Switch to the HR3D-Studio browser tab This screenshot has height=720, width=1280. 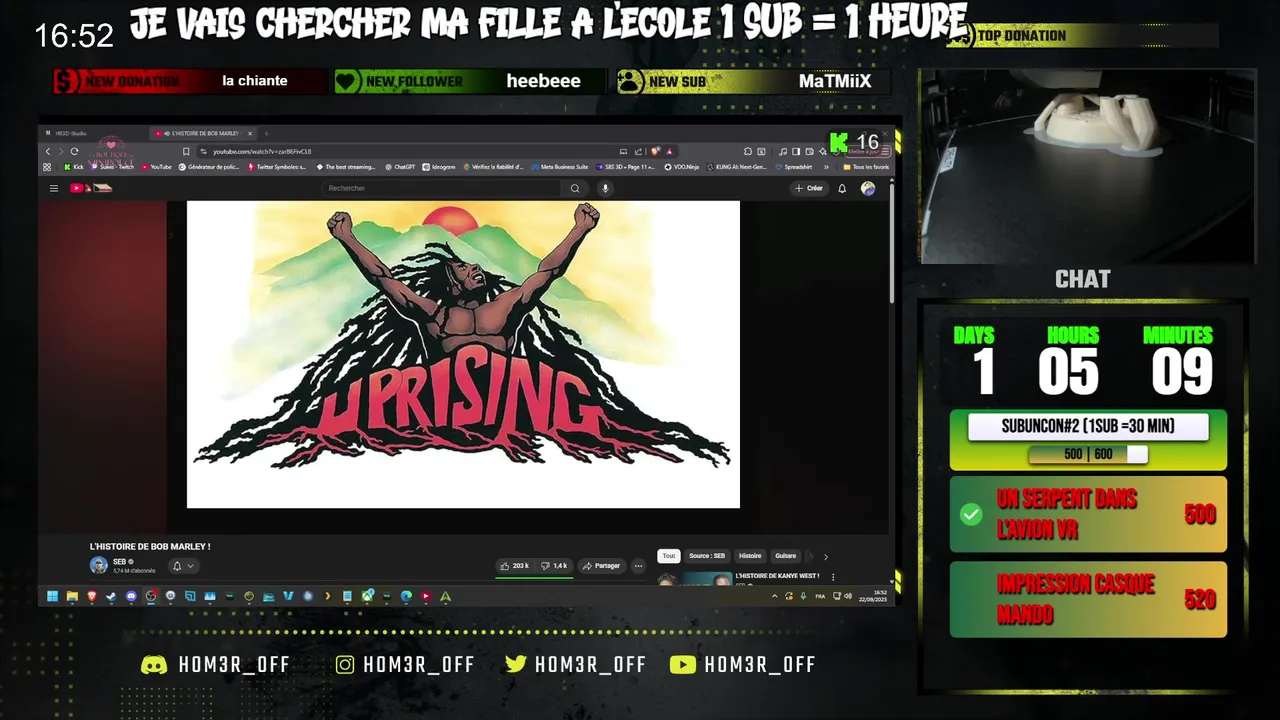[71, 133]
